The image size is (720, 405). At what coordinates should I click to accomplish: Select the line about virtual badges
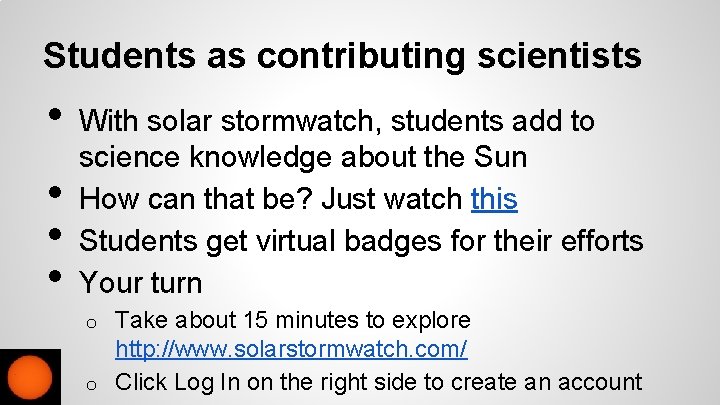(361, 241)
